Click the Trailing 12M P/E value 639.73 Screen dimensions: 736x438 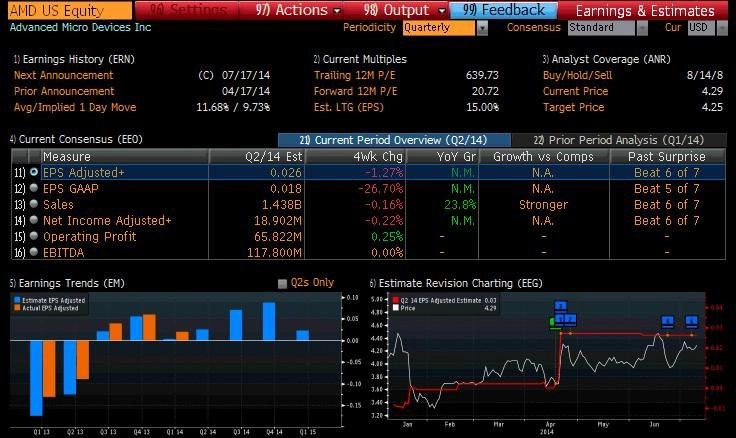coord(482,75)
